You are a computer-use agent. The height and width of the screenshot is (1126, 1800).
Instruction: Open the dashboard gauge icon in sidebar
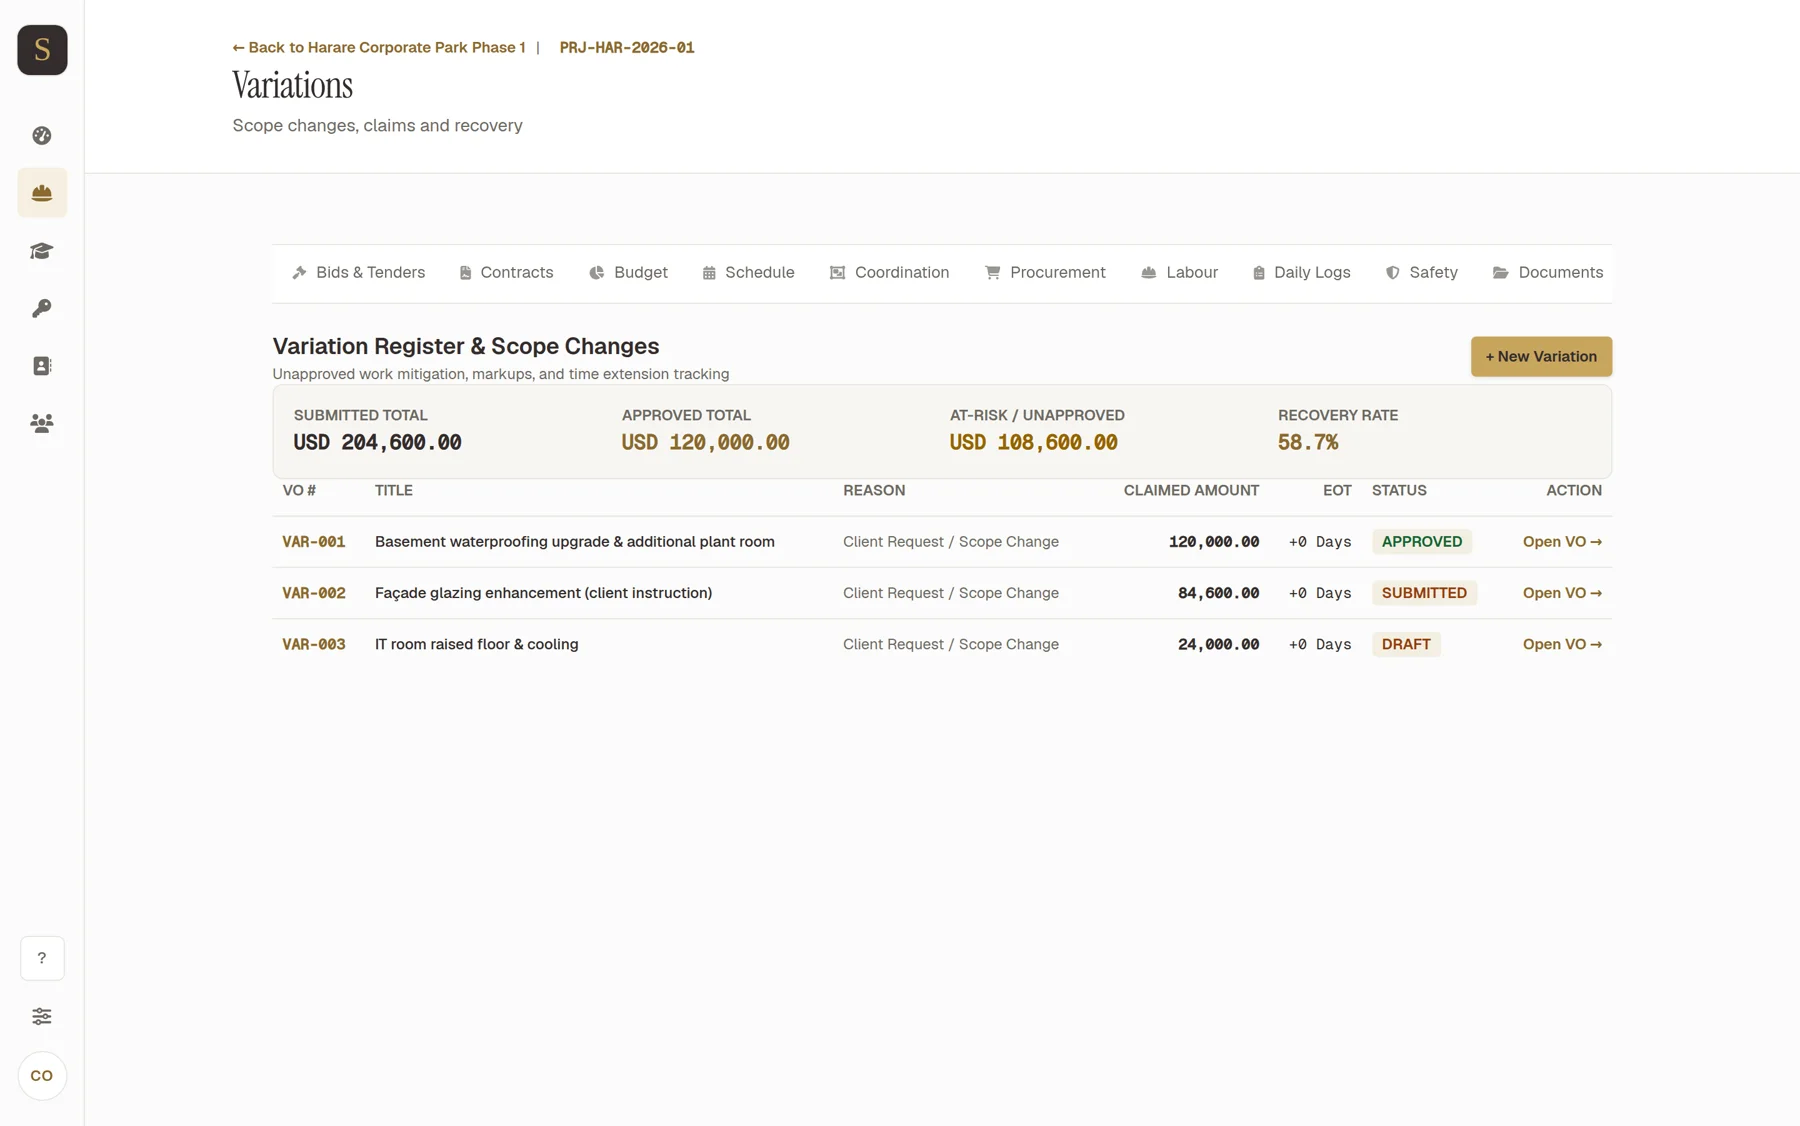click(x=42, y=135)
